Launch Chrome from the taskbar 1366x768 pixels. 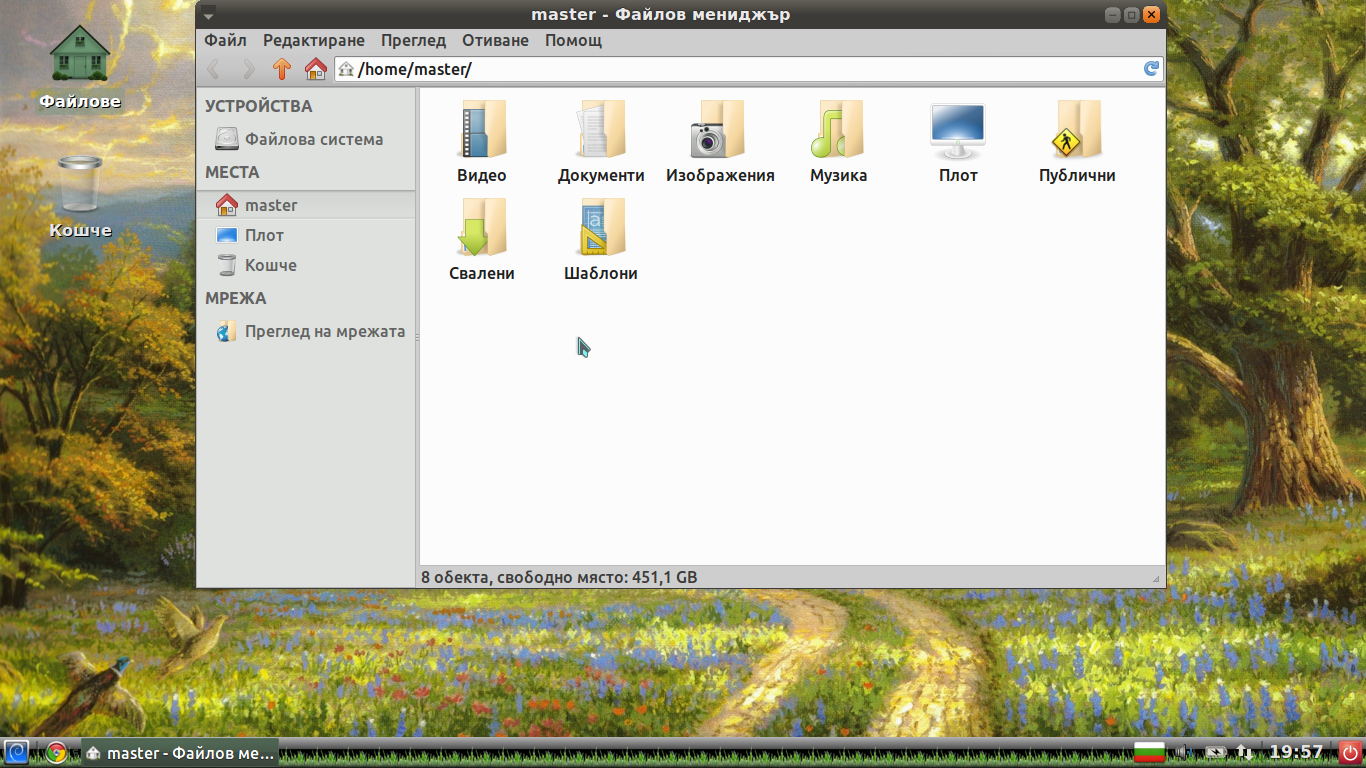[x=56, y=752]
